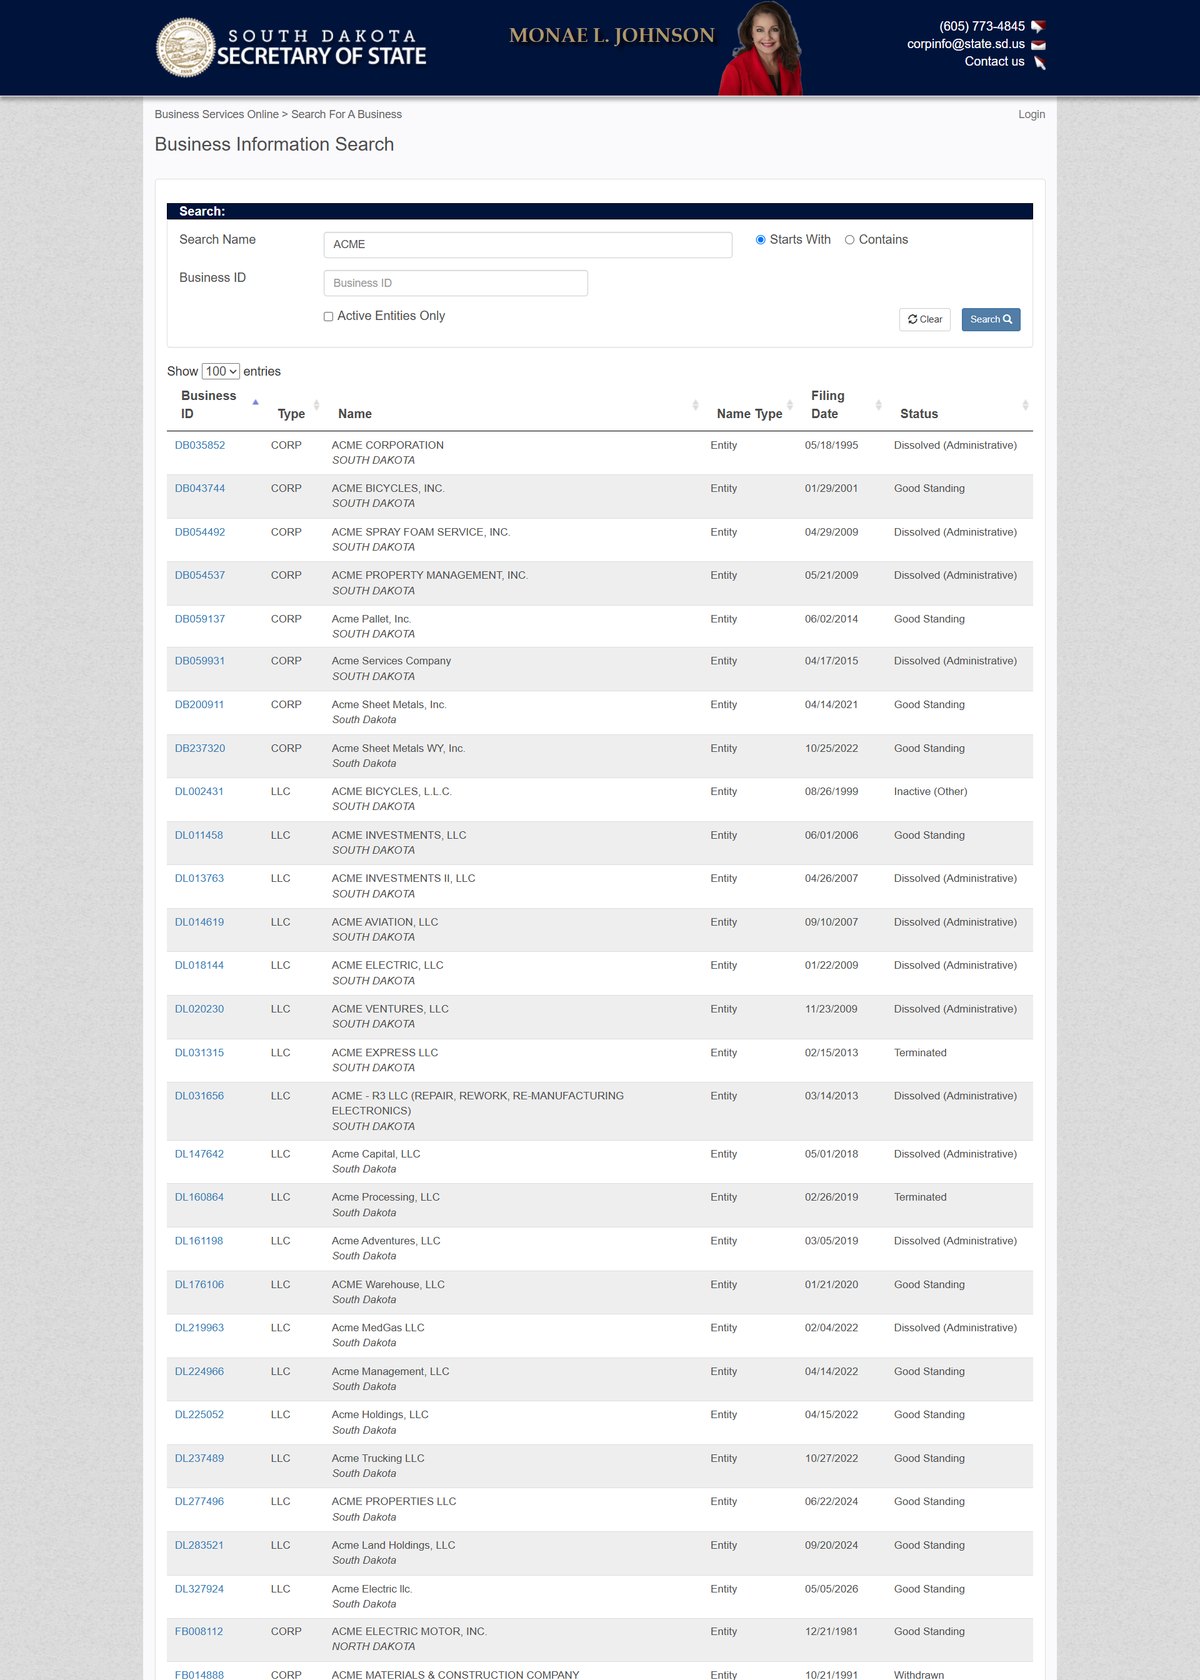Viewport: 1200px width, 1680px height.
Task: Sort the Name Type column
Action: [790, 405]
